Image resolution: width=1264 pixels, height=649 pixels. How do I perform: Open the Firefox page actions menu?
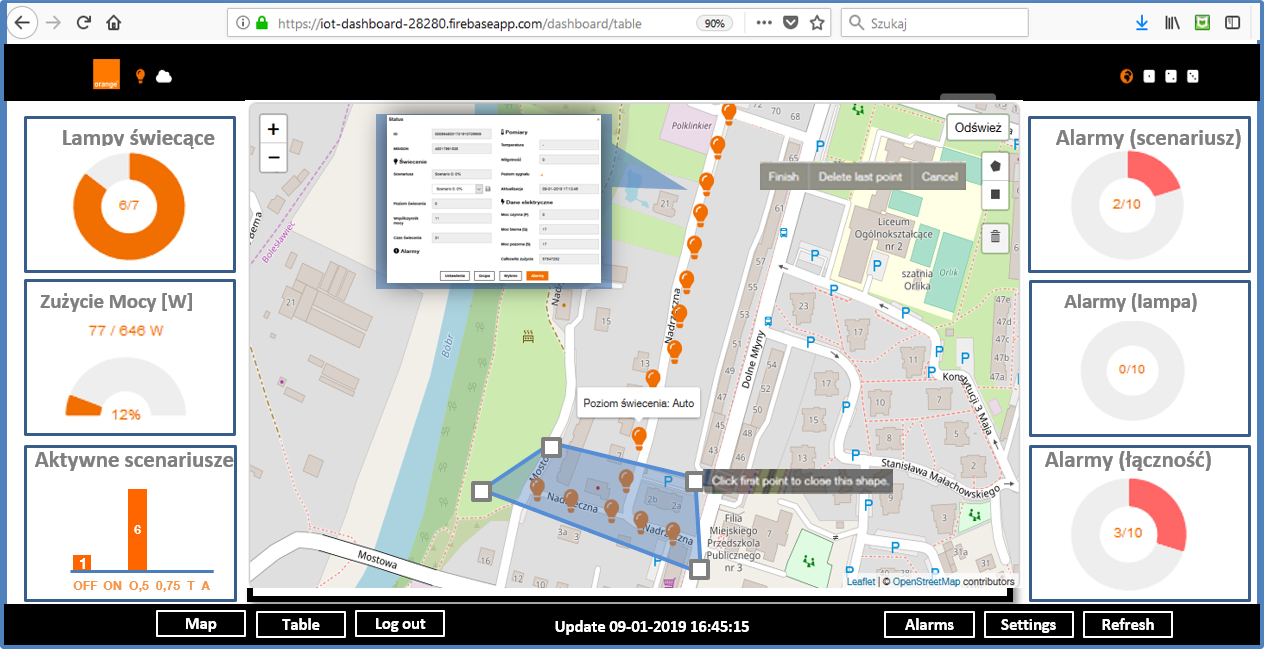coord(764,23)
